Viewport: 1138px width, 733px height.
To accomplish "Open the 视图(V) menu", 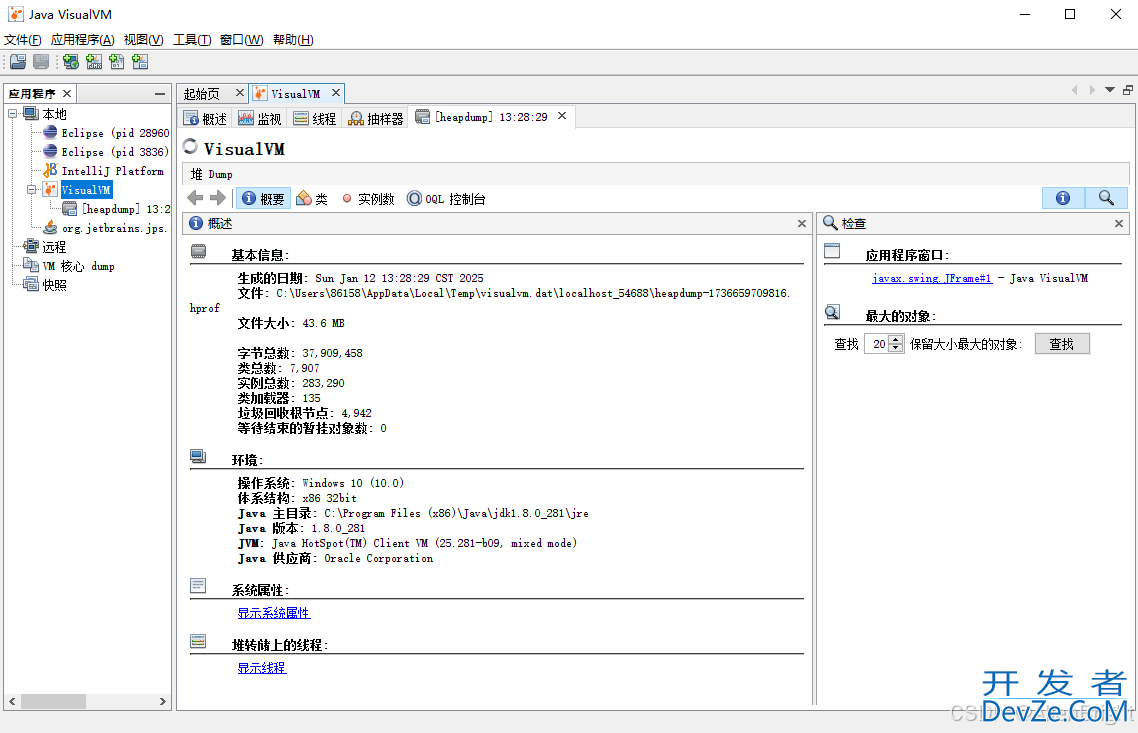I will pos(143,39).
